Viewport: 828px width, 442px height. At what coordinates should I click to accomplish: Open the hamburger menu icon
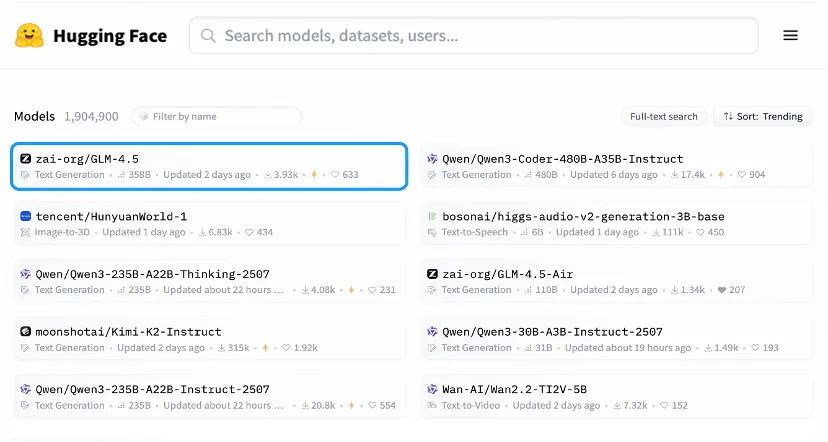(x=791, y=35)
